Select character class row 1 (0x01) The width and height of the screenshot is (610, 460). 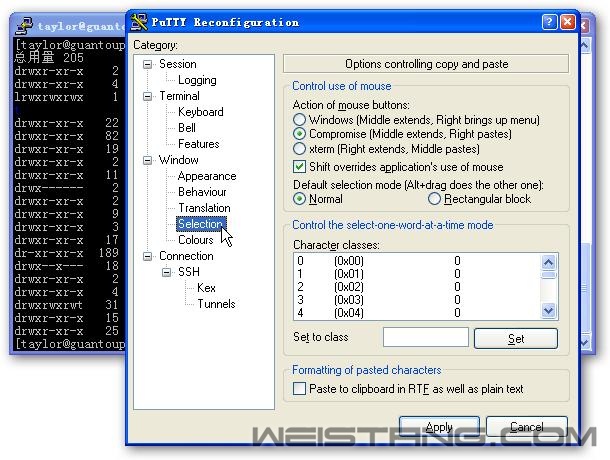(x=417, y=274)
